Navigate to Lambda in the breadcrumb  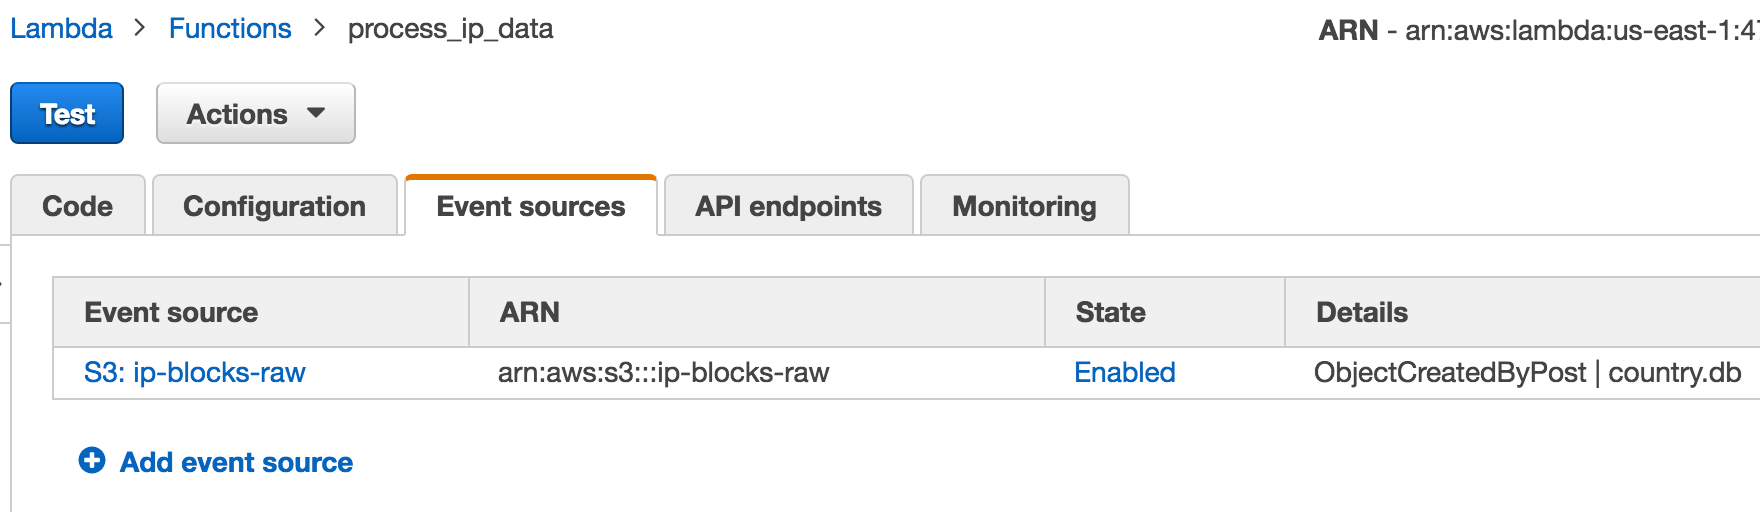61,29
